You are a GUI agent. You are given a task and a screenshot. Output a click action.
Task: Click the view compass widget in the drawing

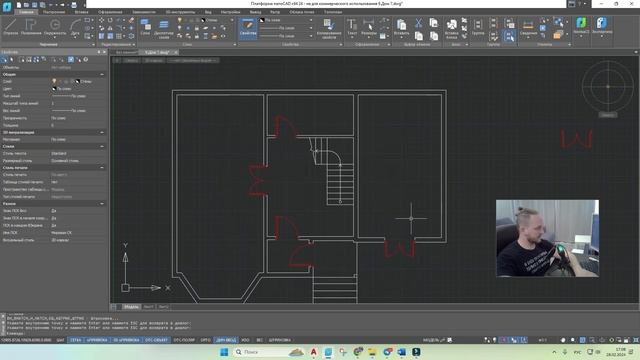(x=608, y=87)
